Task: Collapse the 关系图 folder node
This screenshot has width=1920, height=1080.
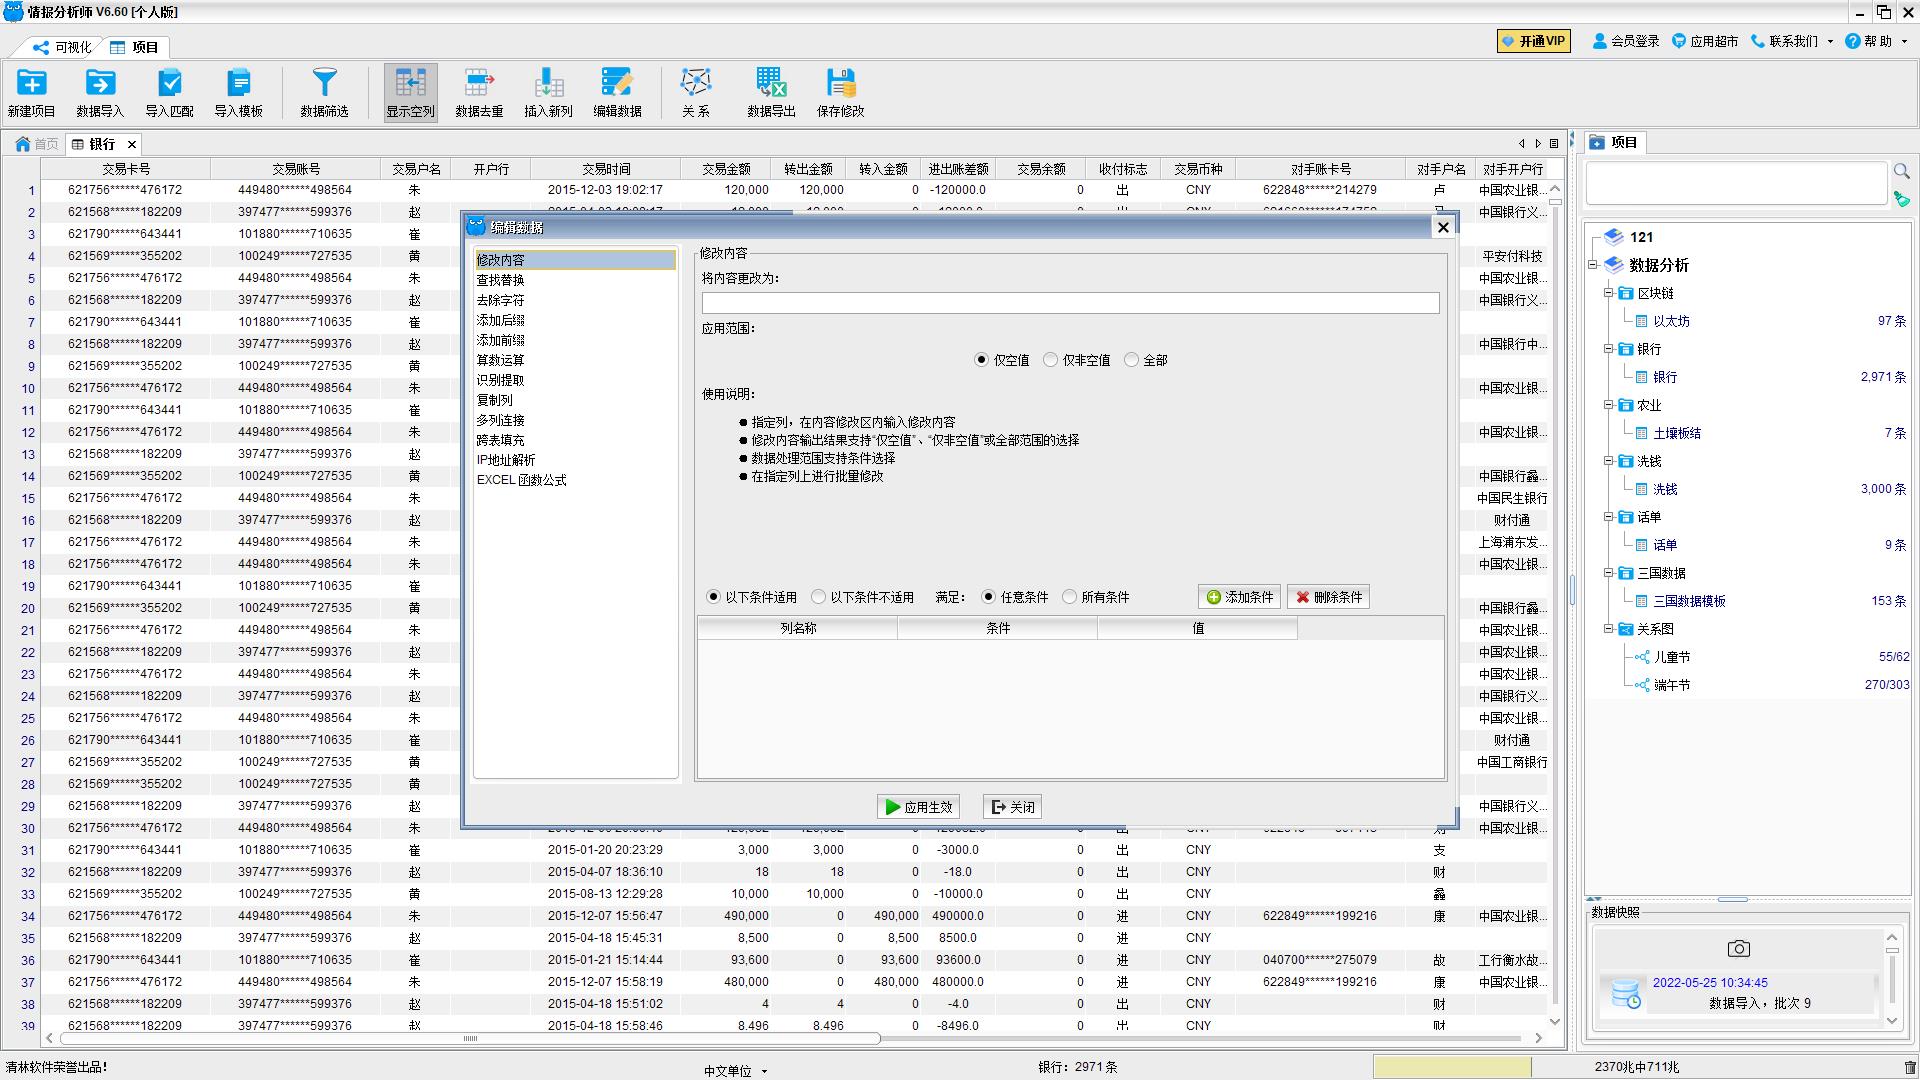Action: click(x=1609, y=629)
